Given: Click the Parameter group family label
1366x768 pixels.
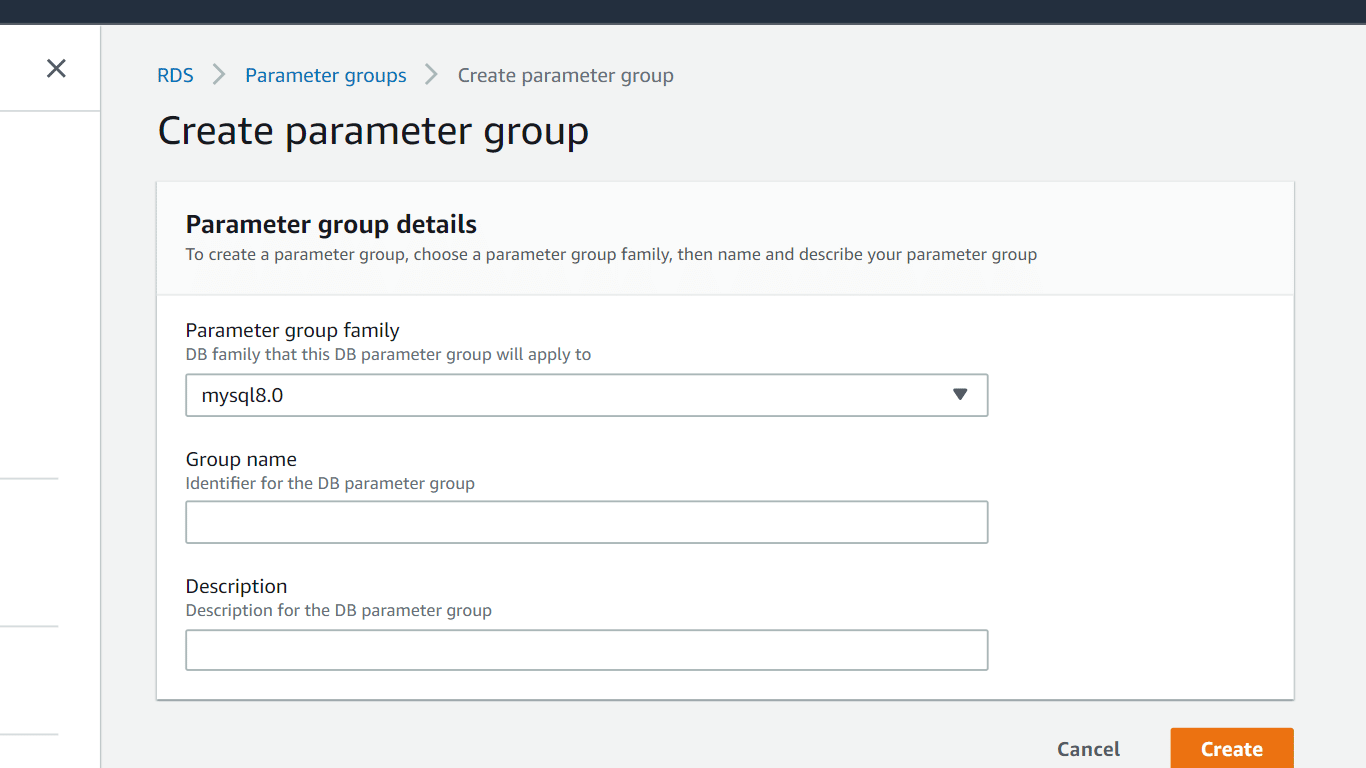Looking at the screenshot, I should 292,330.
